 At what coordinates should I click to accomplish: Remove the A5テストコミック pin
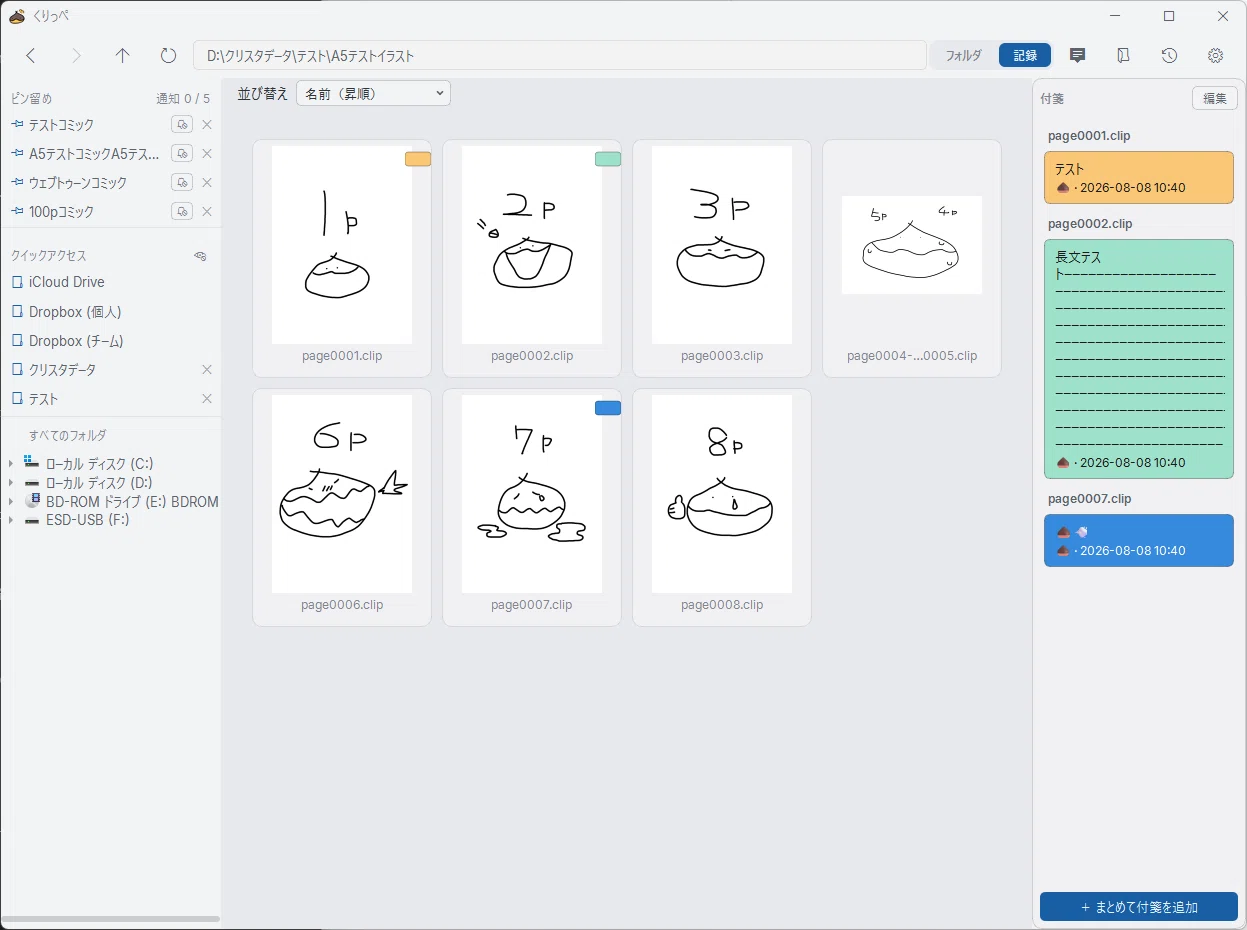pyautogui.click(x=207, y=154)
